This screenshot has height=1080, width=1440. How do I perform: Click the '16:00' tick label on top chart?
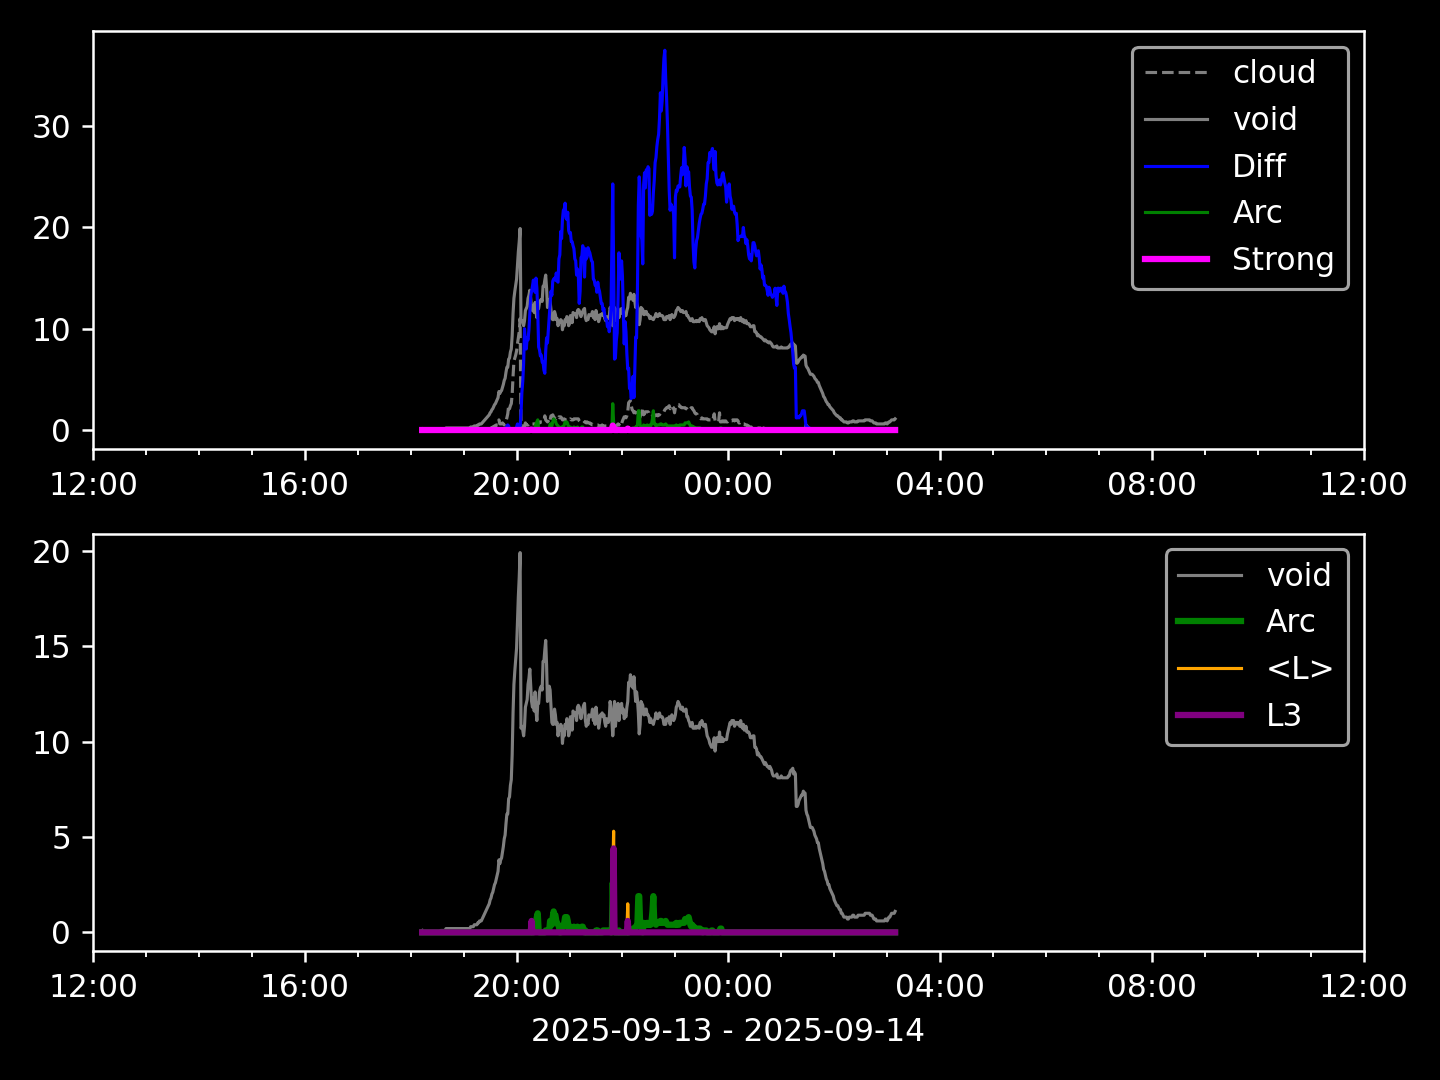coord(305,485)
